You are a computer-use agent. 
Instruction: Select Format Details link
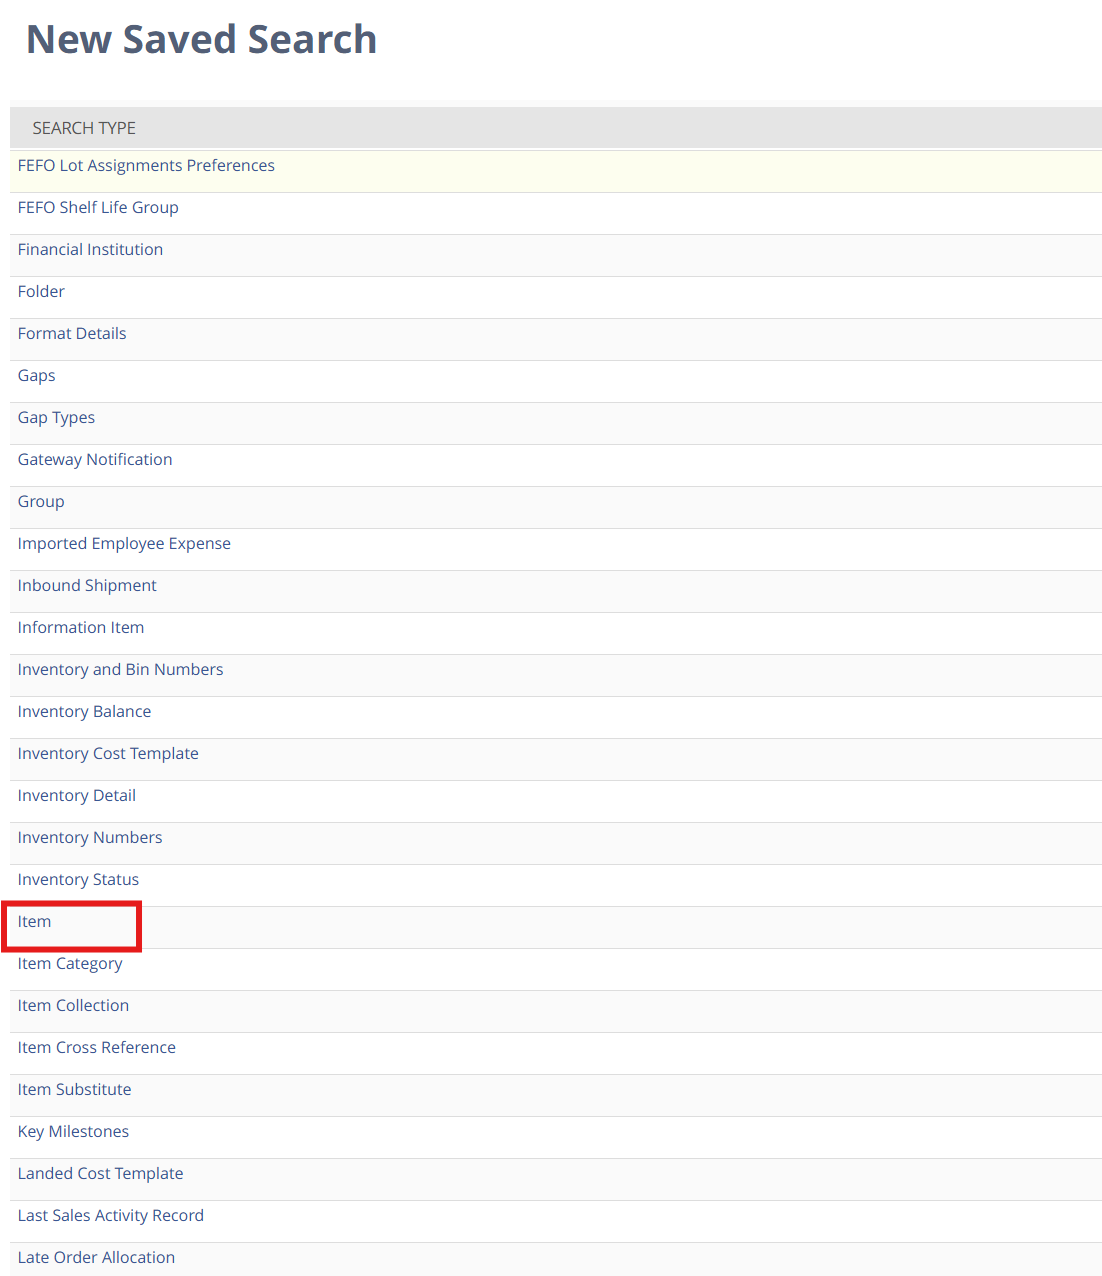coord(72,334)
